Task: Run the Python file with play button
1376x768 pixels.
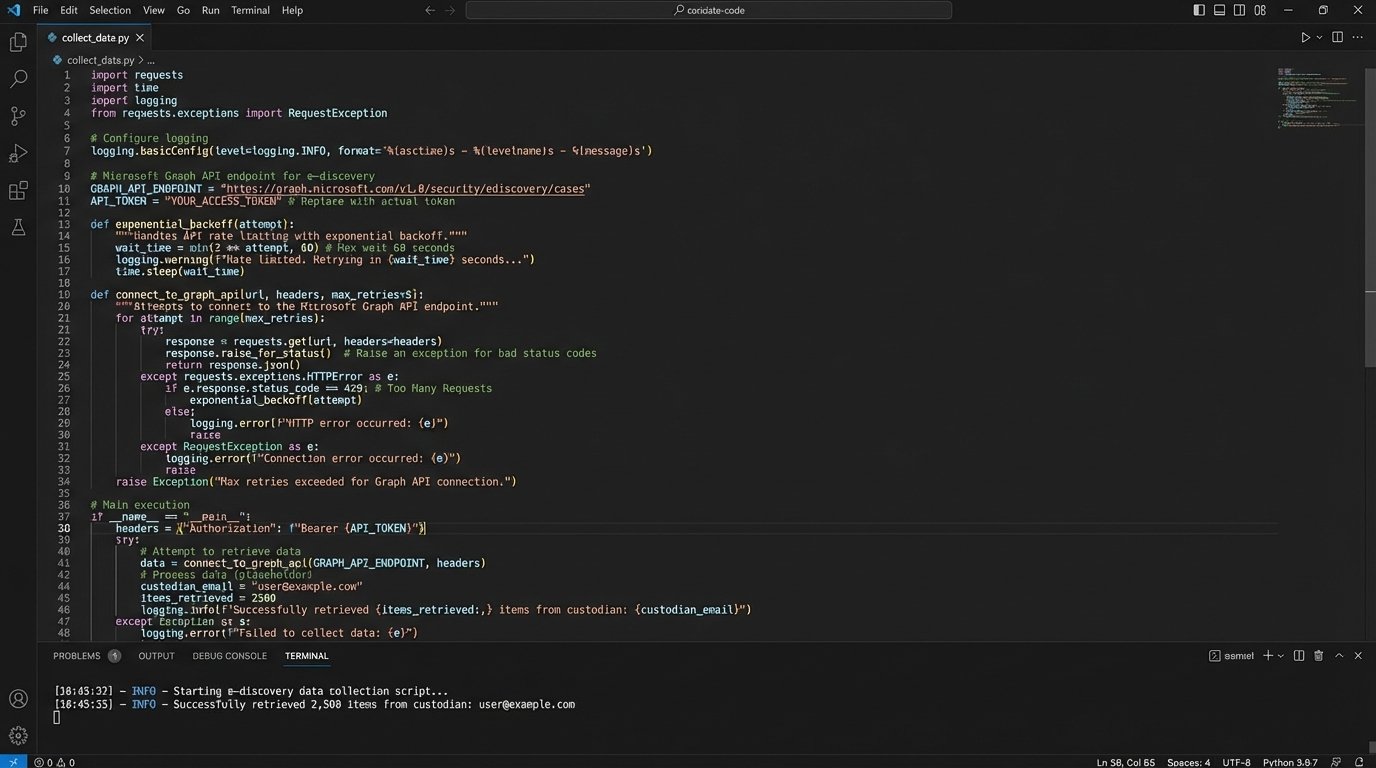Action: (x=1305, y=37)
